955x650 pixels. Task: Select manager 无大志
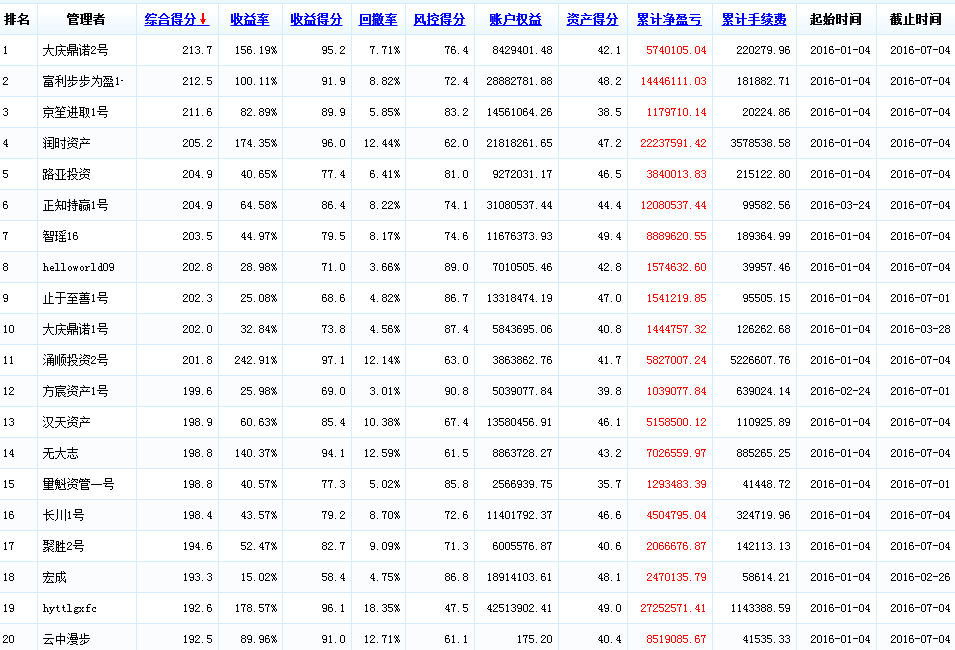(60, 453)
